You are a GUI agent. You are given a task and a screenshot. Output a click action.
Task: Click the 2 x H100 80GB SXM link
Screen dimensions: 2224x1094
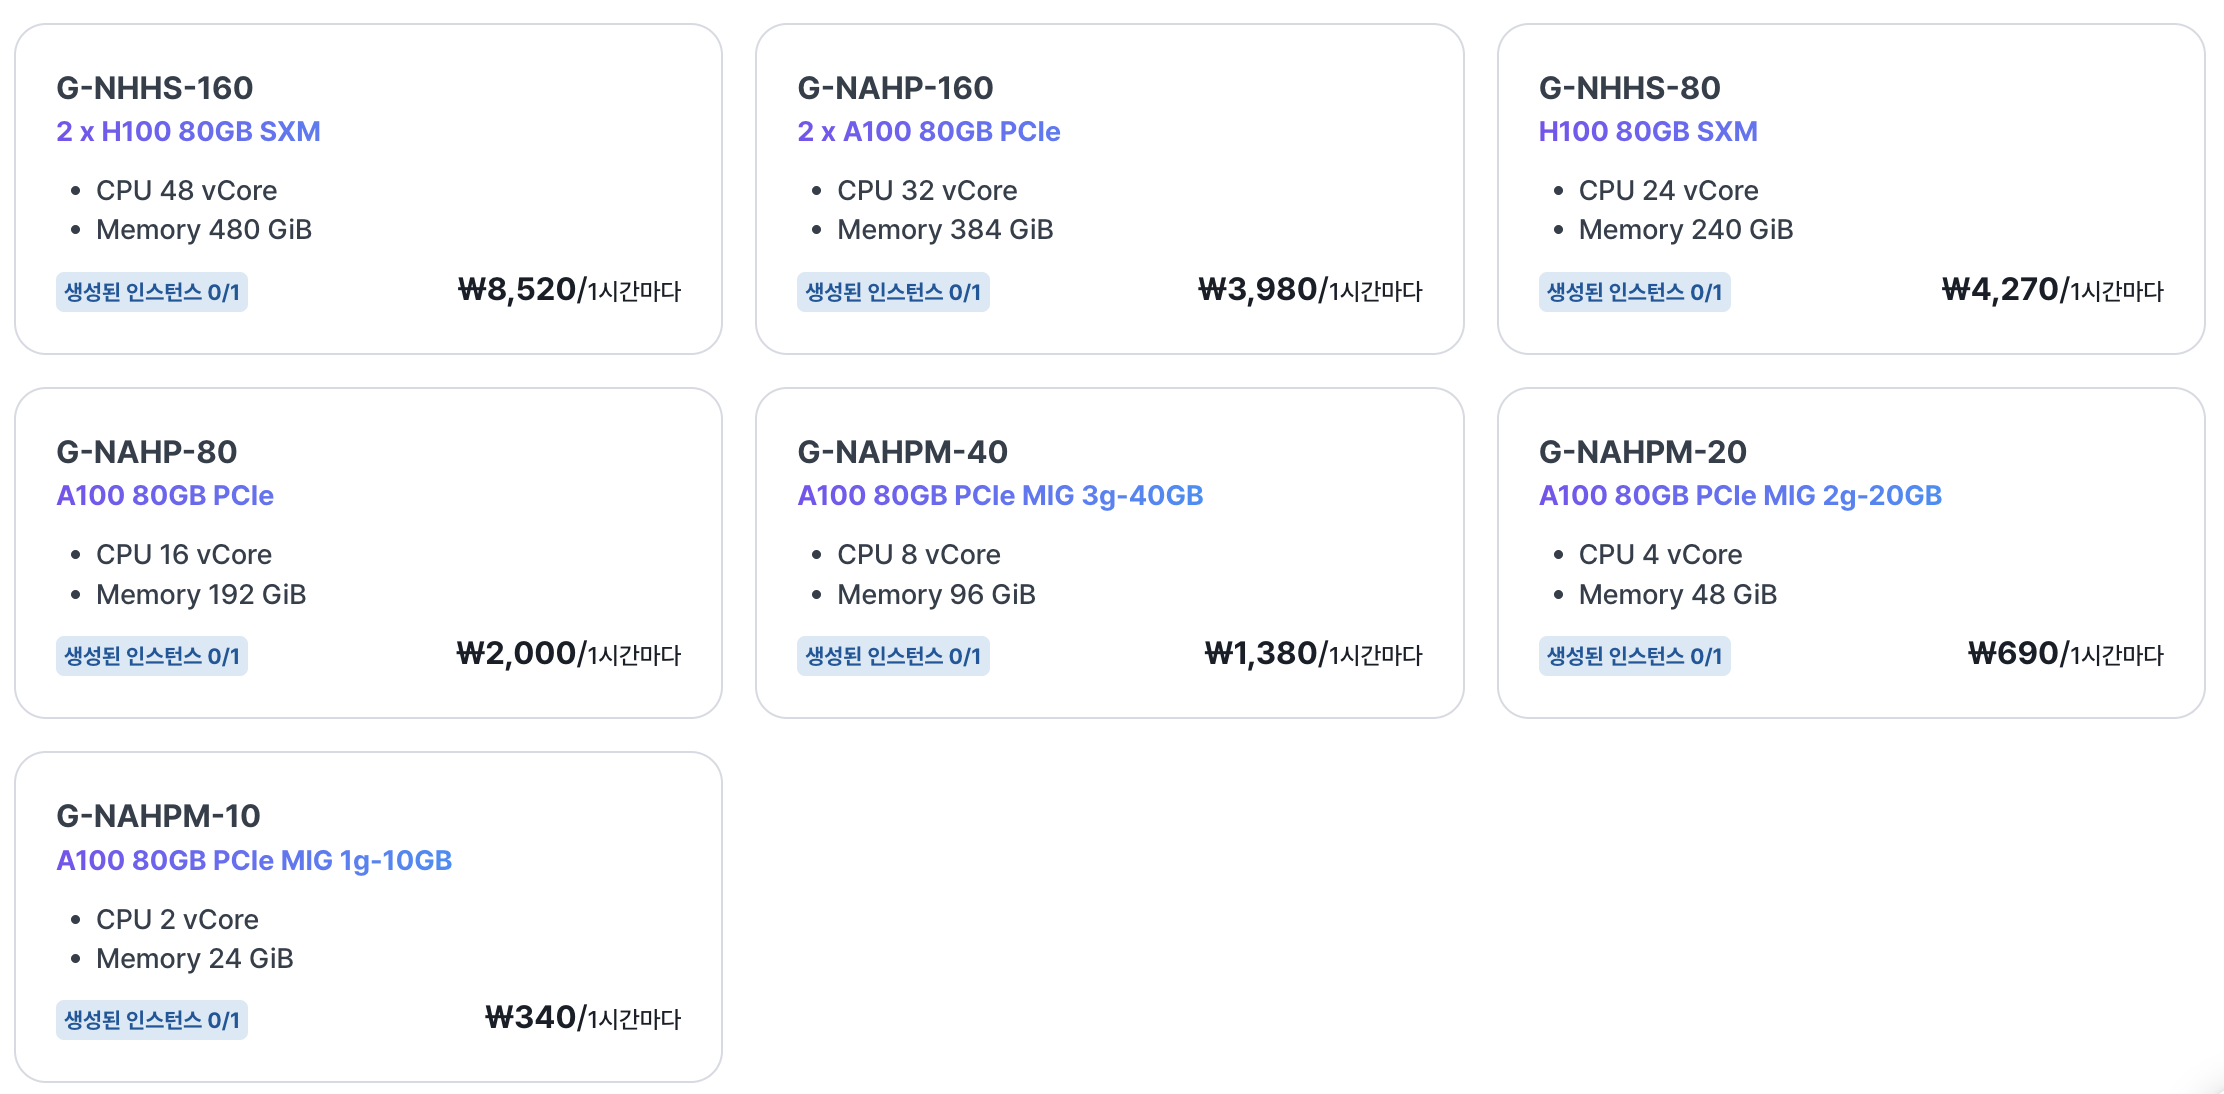[x=188, y=131]
